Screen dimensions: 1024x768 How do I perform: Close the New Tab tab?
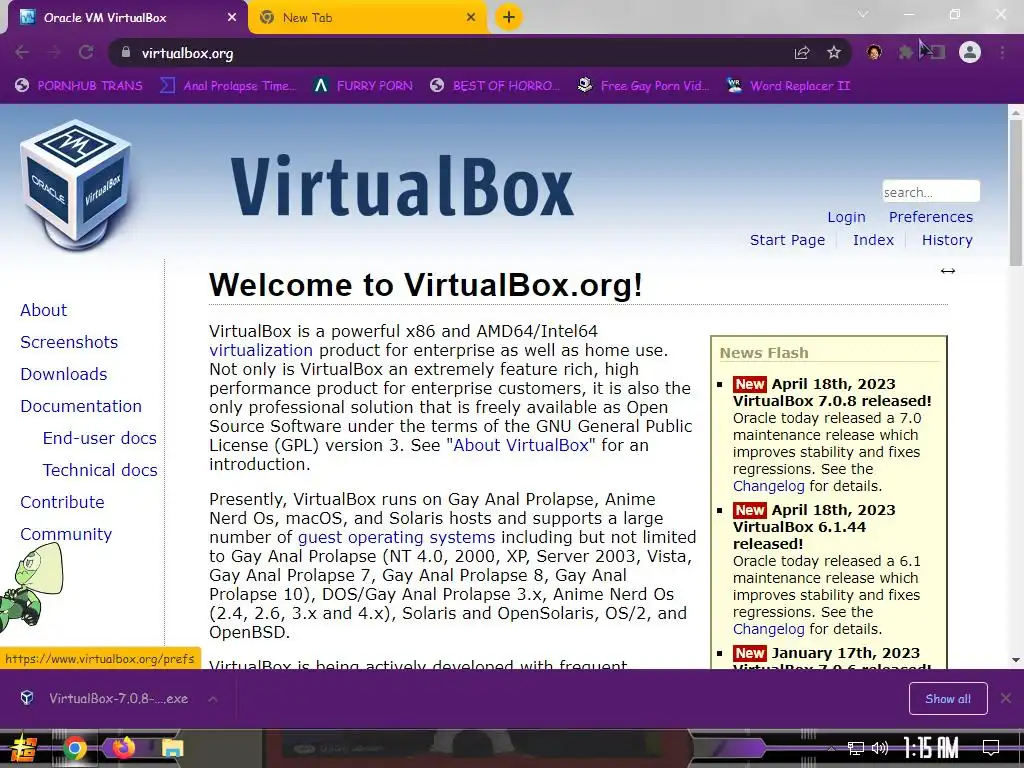471,18
